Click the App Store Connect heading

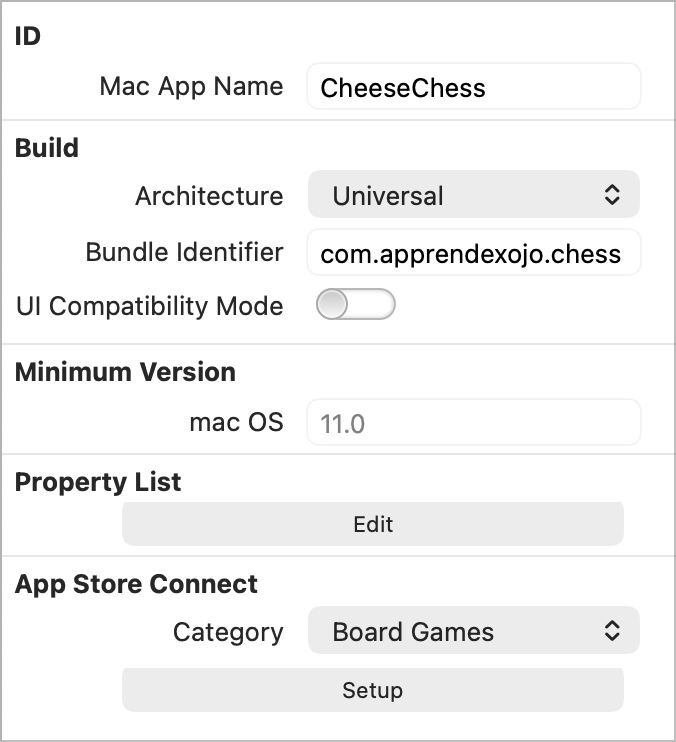point(136,584)
